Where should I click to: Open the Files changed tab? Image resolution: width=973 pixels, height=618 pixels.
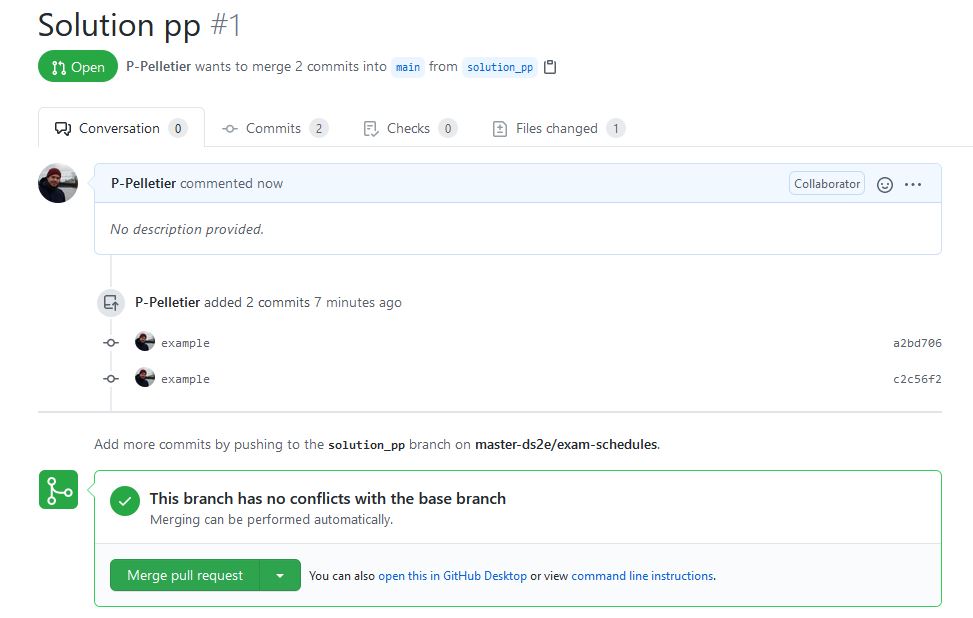click(x=557, y=128)
